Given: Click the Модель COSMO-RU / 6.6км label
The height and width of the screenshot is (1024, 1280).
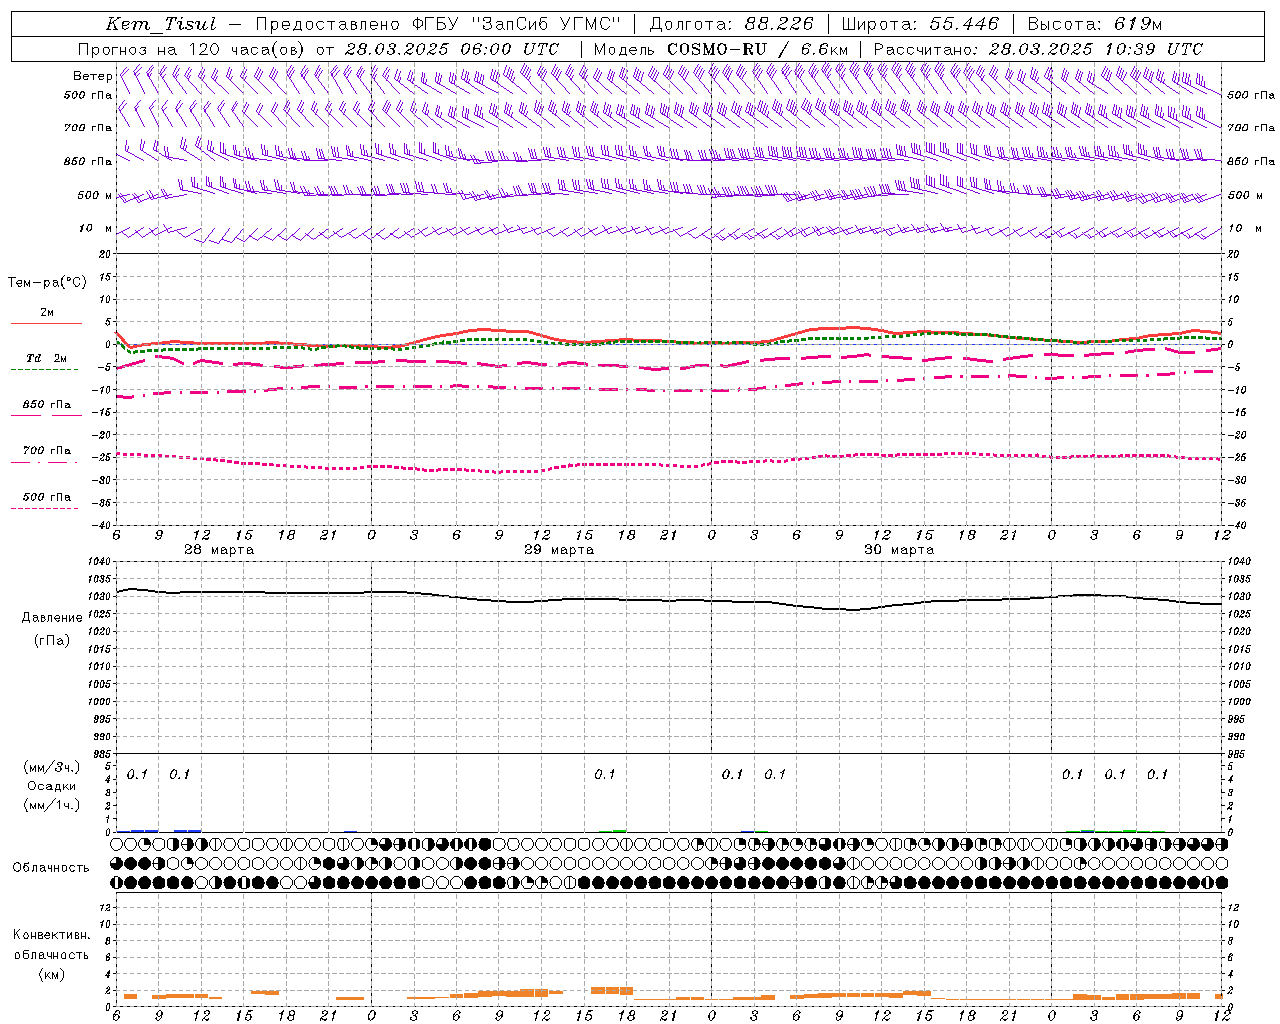Looking at the screenshot, I should pos(720,49).
